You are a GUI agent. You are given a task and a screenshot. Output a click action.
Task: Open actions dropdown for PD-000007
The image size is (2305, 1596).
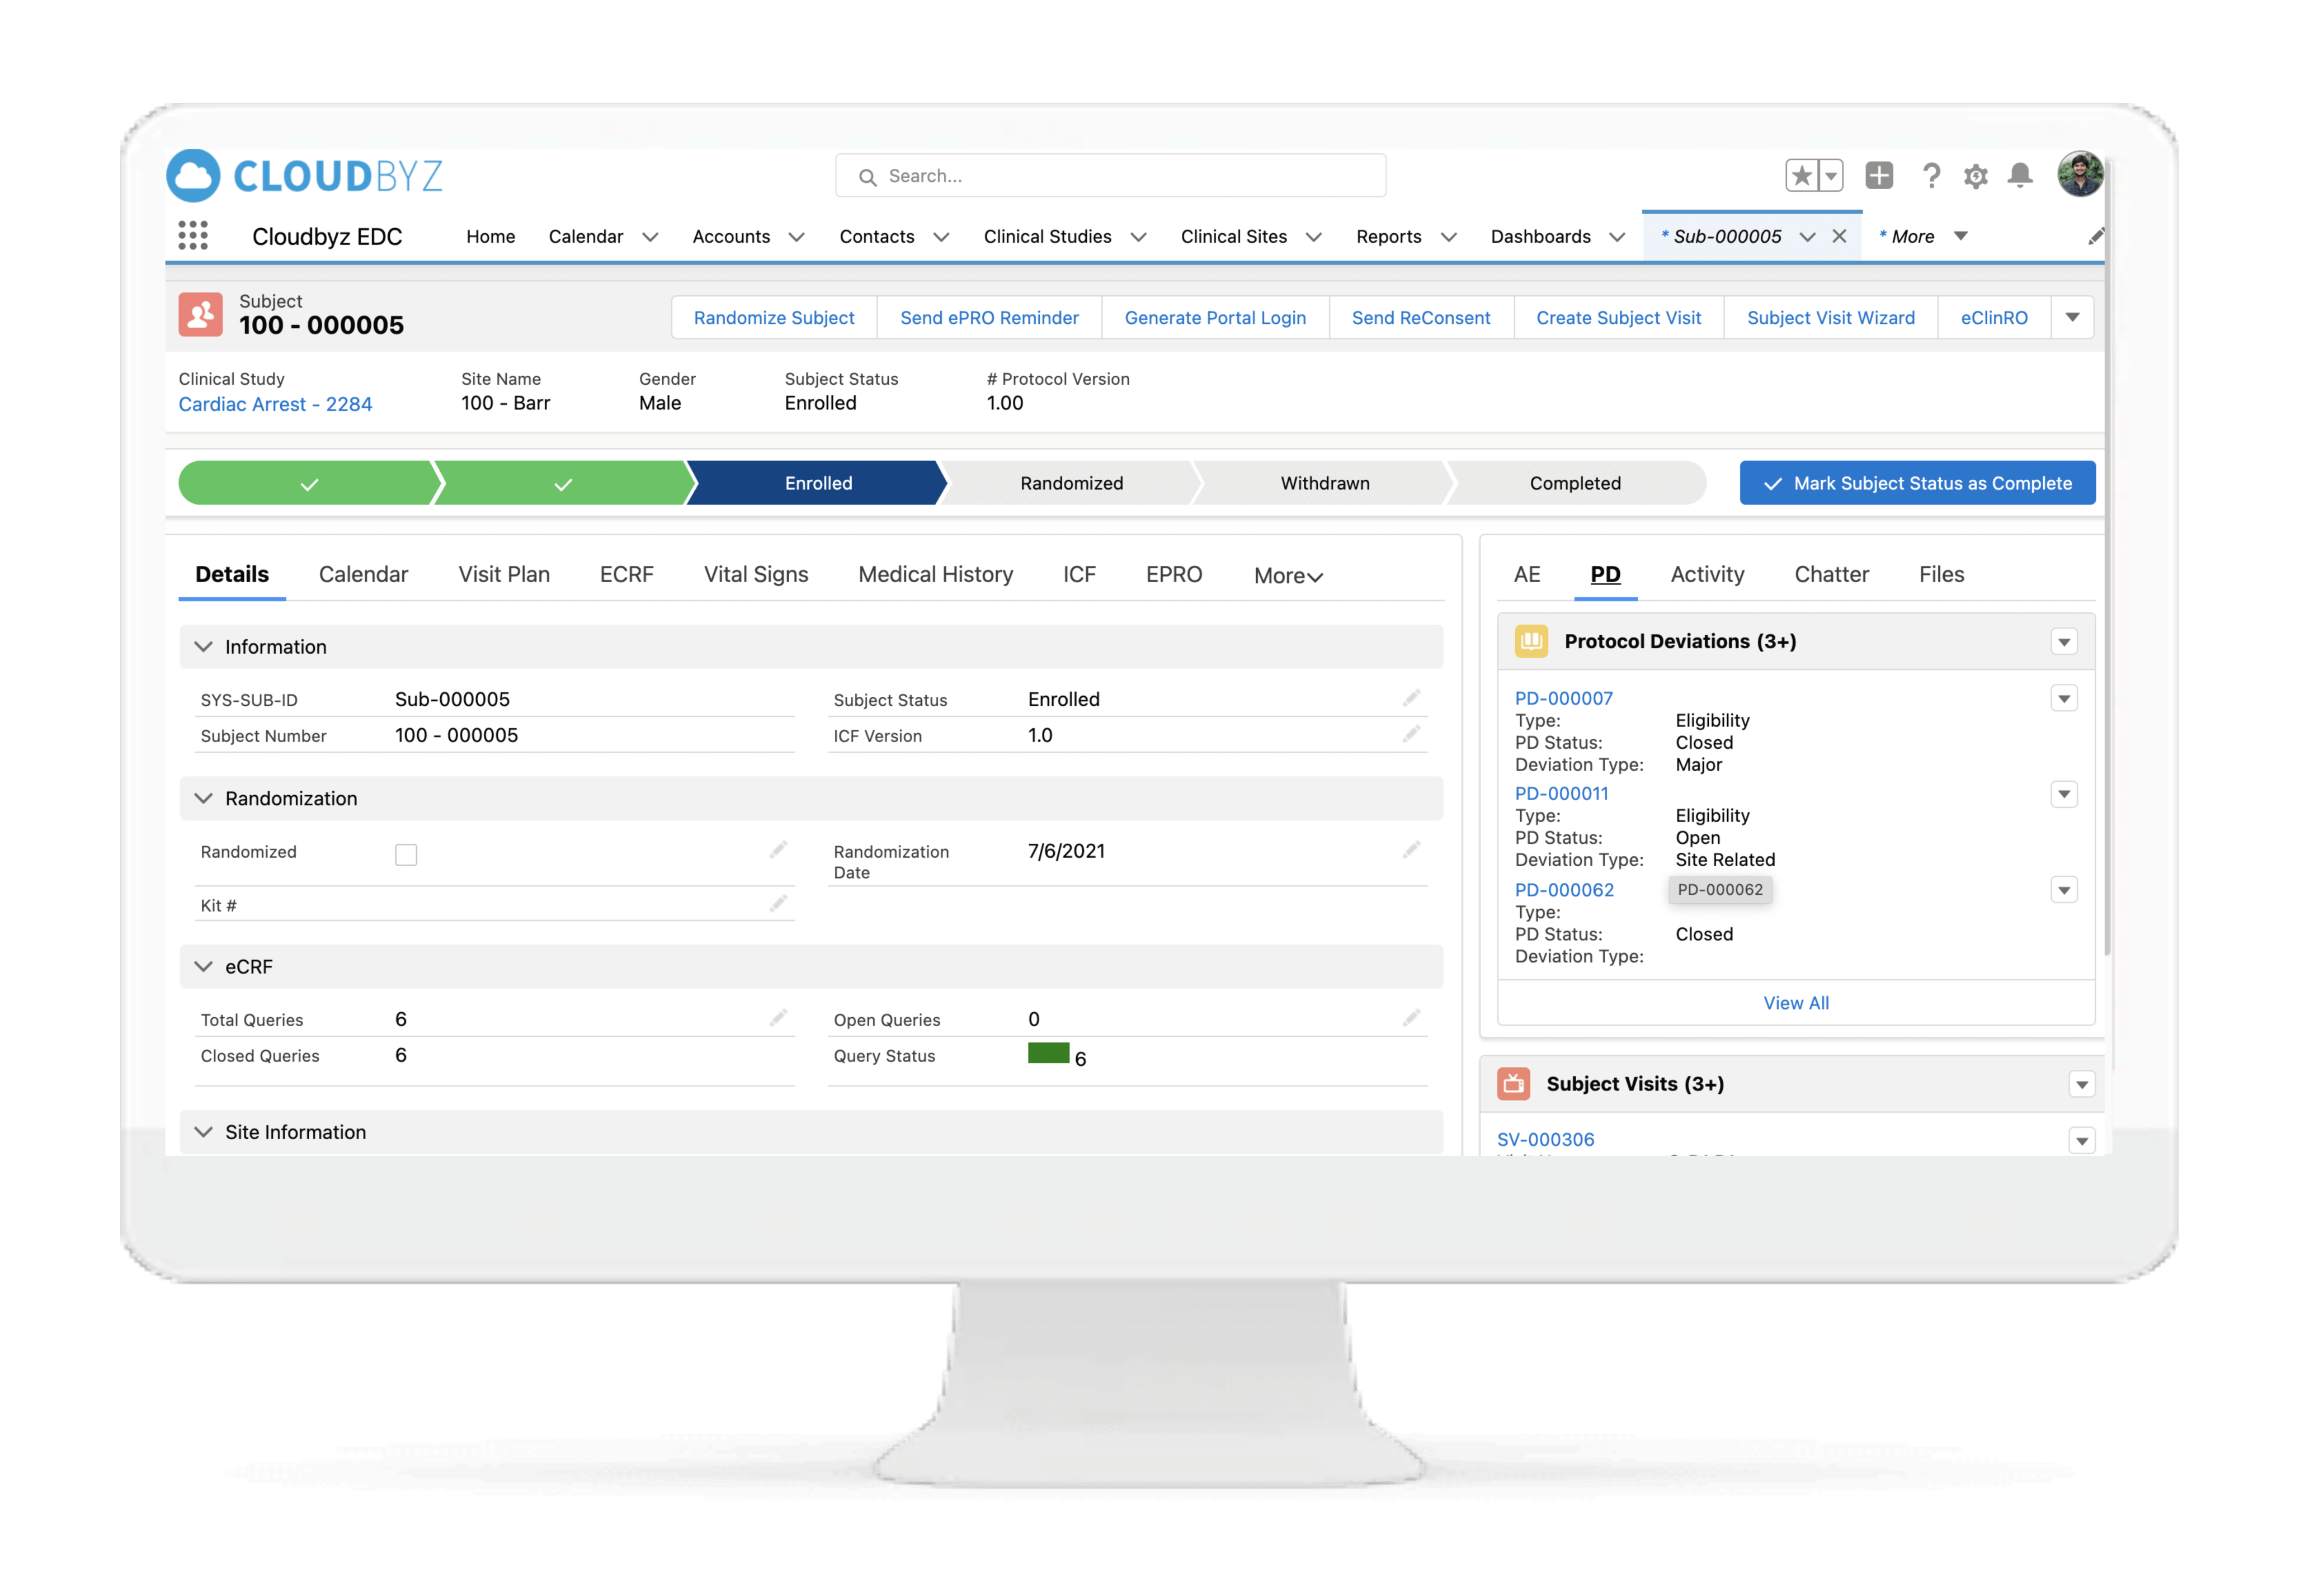pyautogui.click(x=2063, y=698)
